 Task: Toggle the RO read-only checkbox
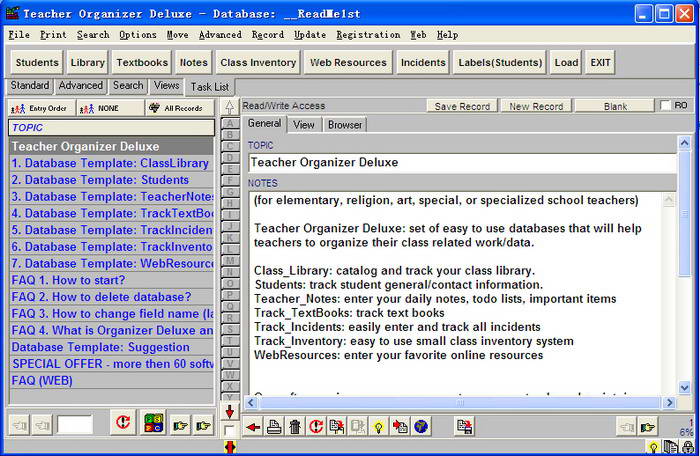coord(665,105)
